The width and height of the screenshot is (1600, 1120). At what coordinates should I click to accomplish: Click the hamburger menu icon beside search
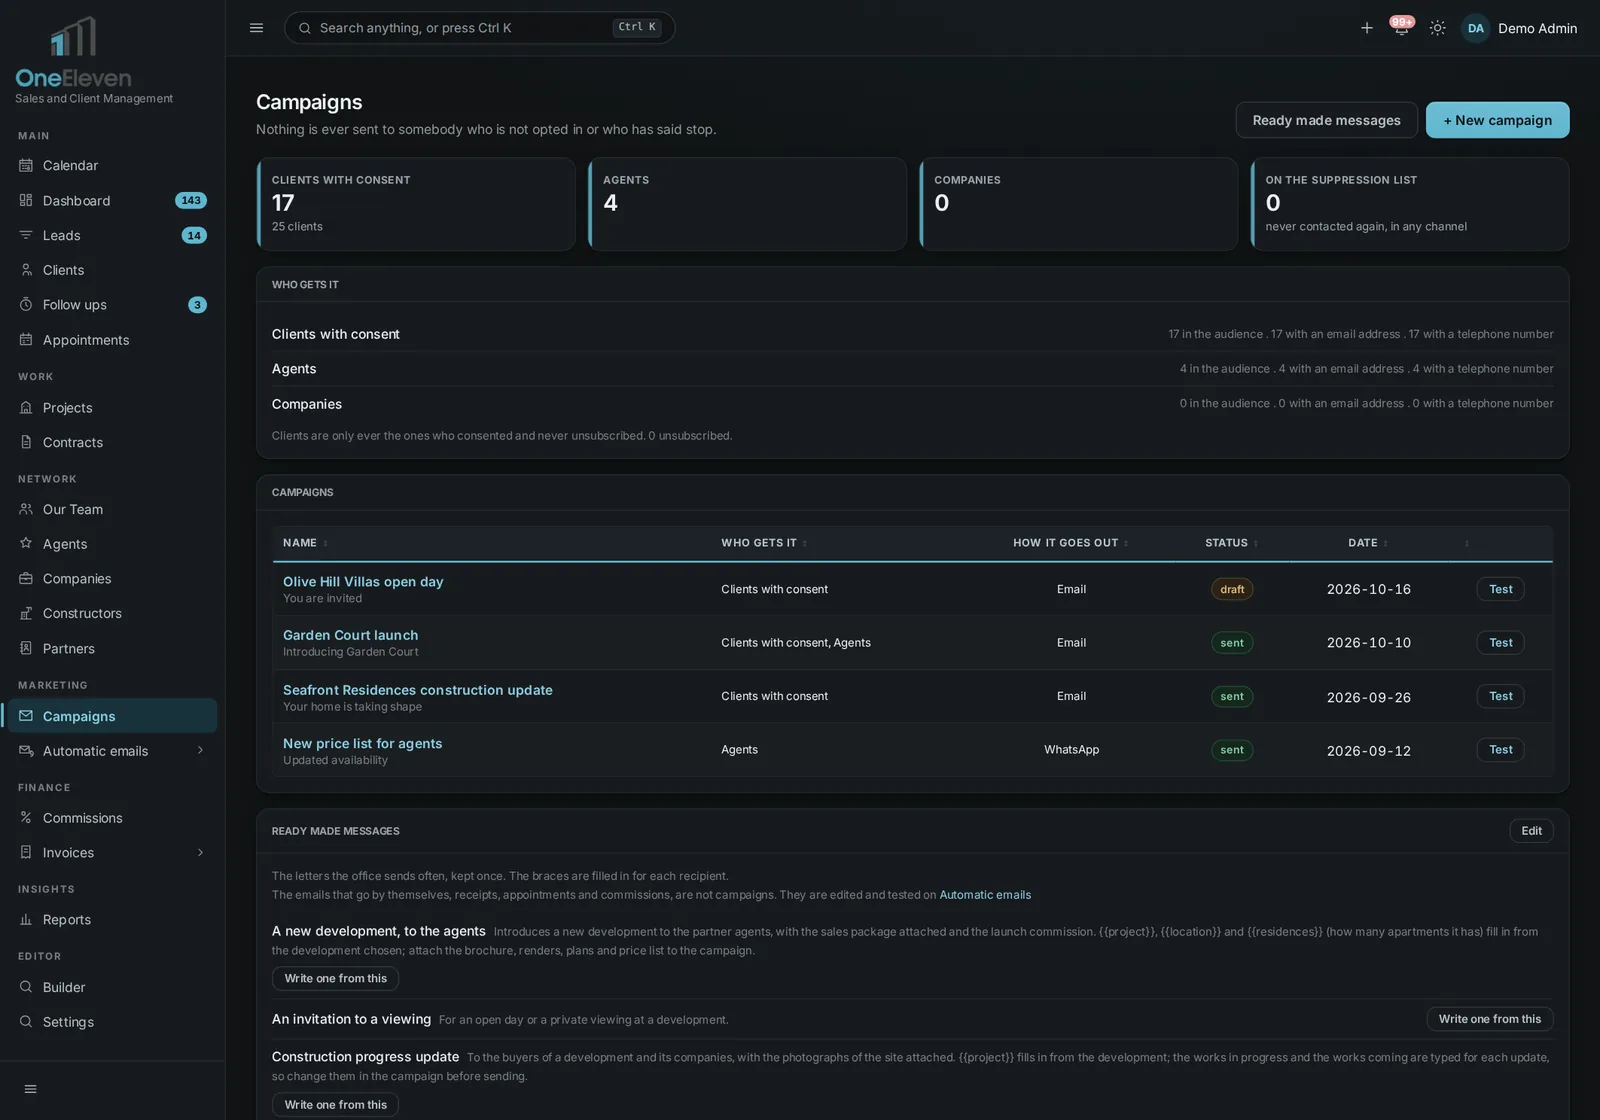click(256, 28)
